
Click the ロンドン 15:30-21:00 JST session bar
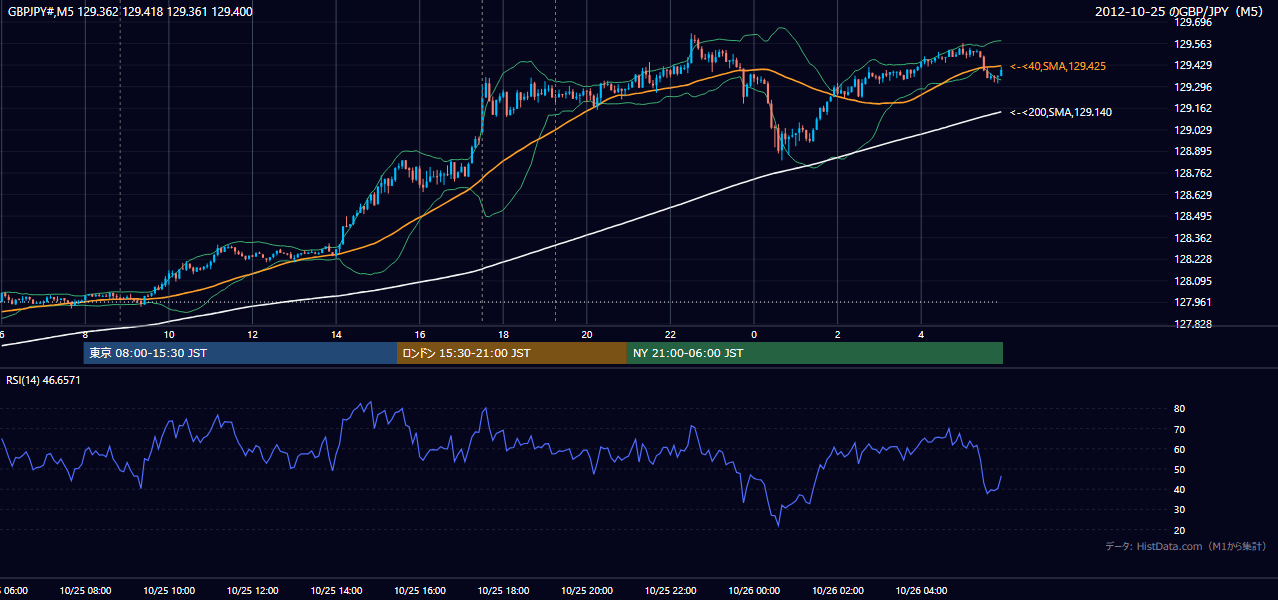click(512, 353)
